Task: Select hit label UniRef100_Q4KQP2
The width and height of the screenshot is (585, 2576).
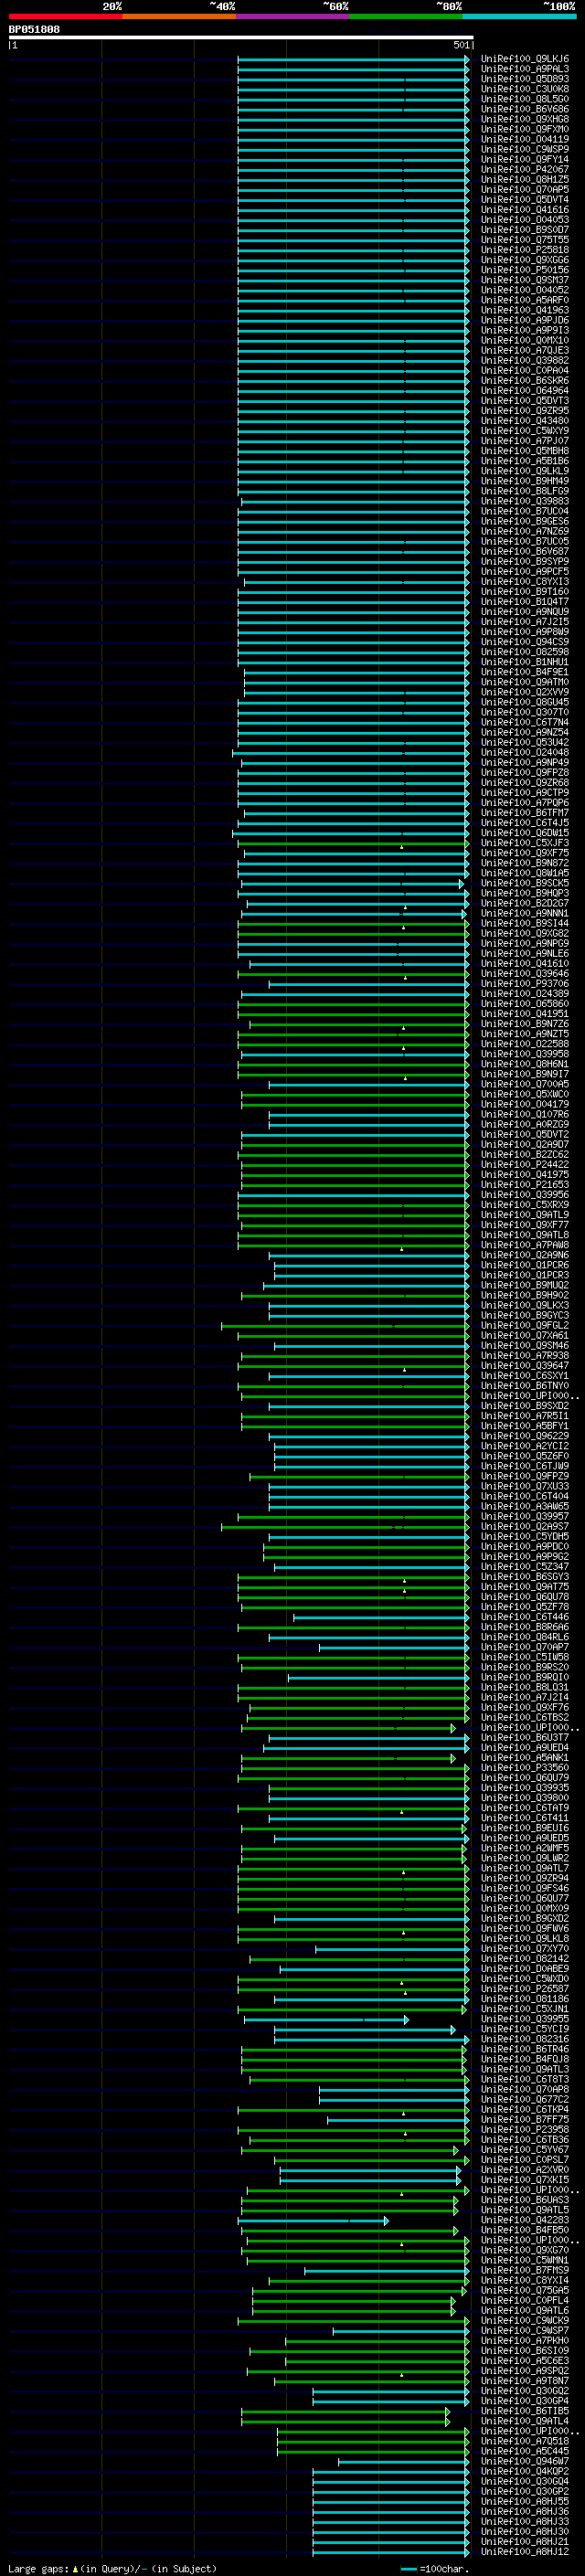Action: [525, 2470]
